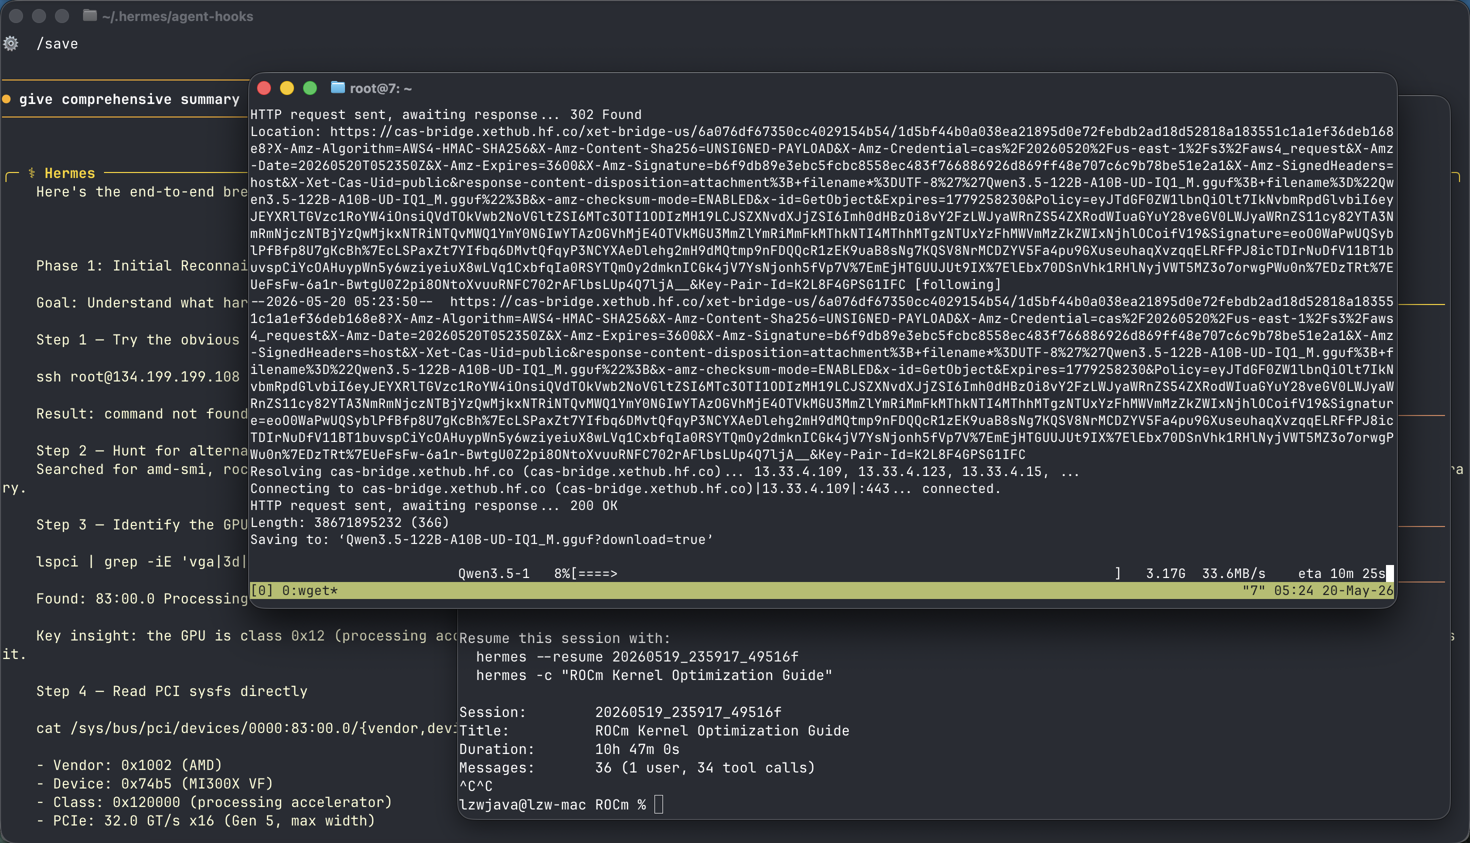Click 'HTTP request sent, awaiting response... 200 OK'
Image resolution: width=1470 pixels, height=843 pixels.
[x=434, y=506]
